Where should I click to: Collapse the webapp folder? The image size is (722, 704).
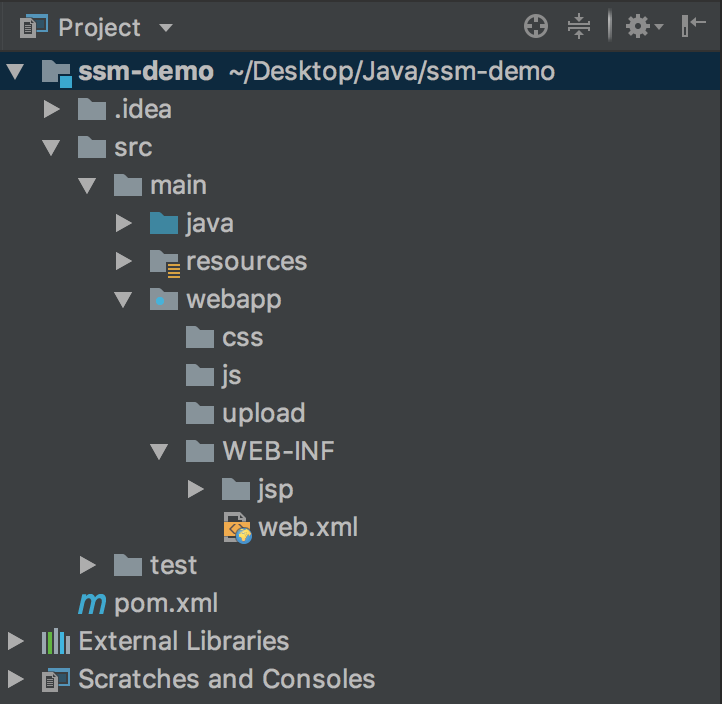(123, 300)
